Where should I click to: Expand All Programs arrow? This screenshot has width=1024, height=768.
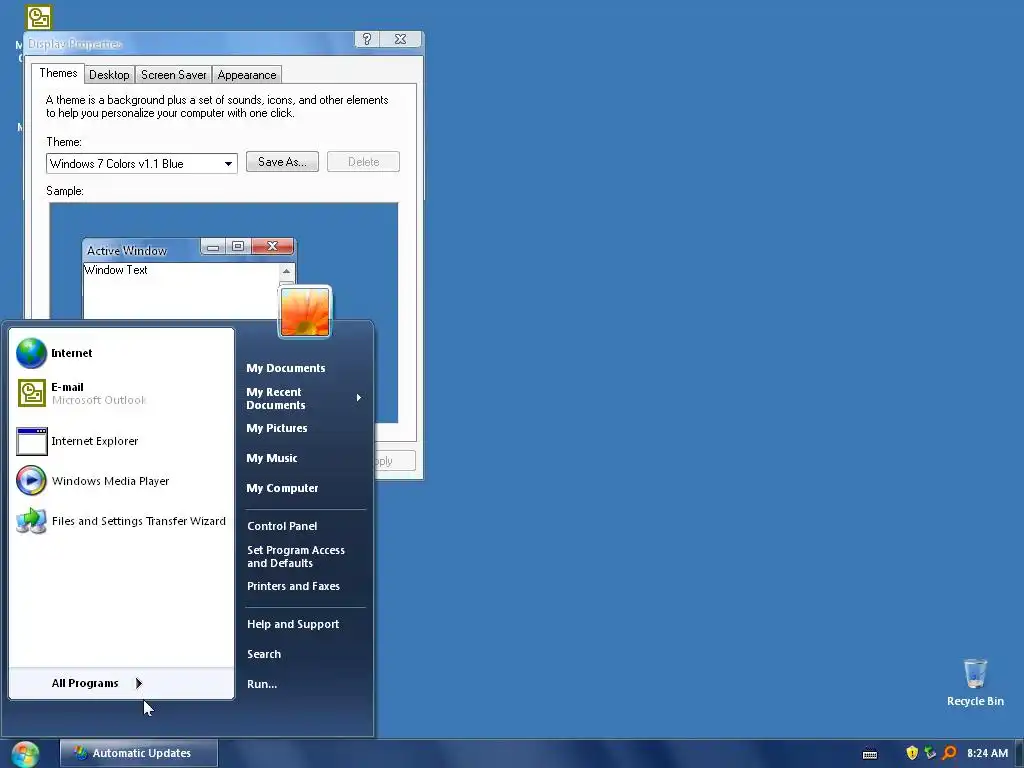[138, 683]
